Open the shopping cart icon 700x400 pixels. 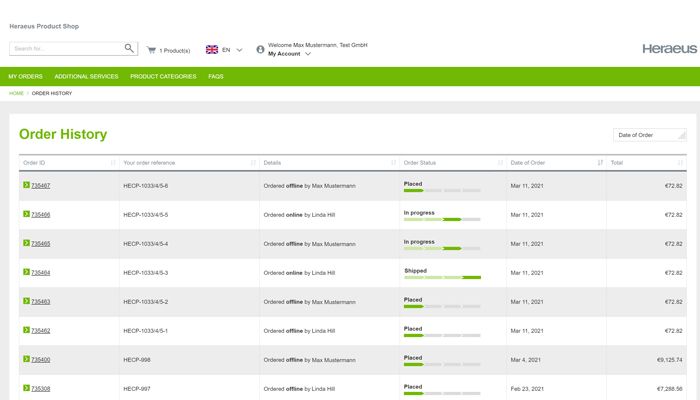pos(152,49)
